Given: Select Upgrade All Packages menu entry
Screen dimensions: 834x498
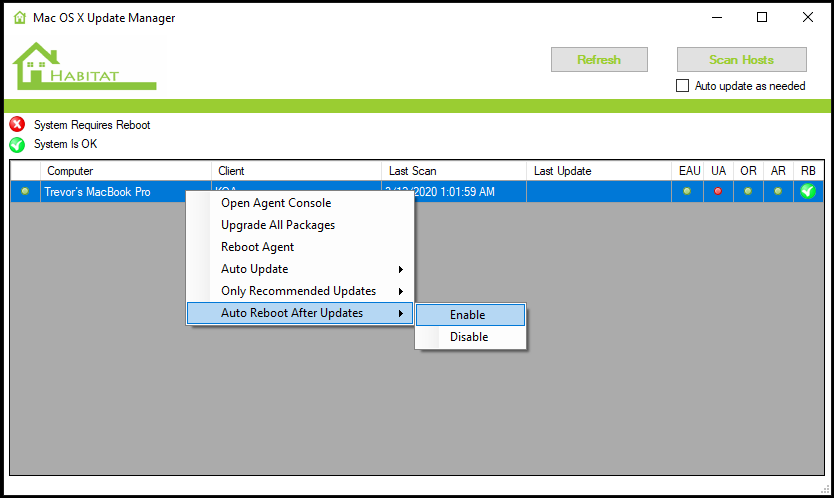Looking at the screenshot, I should click(x=278, y=225).
